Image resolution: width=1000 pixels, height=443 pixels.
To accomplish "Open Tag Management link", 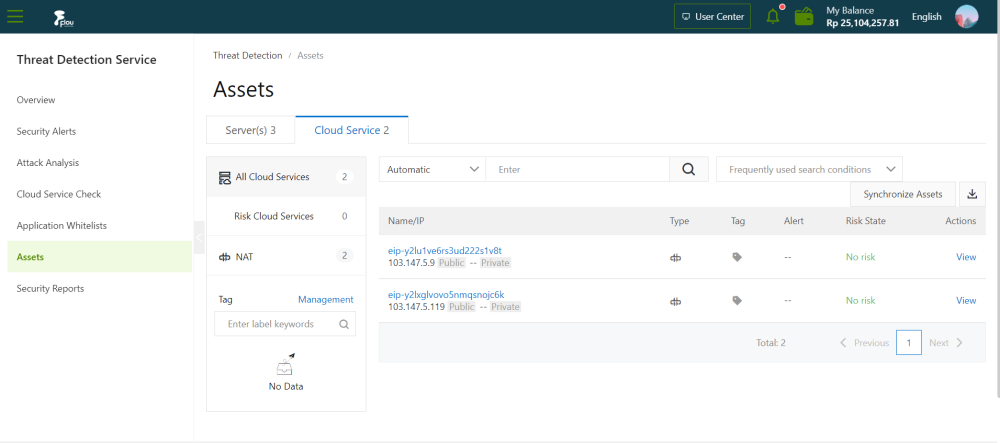I will (x=325, y=300).
